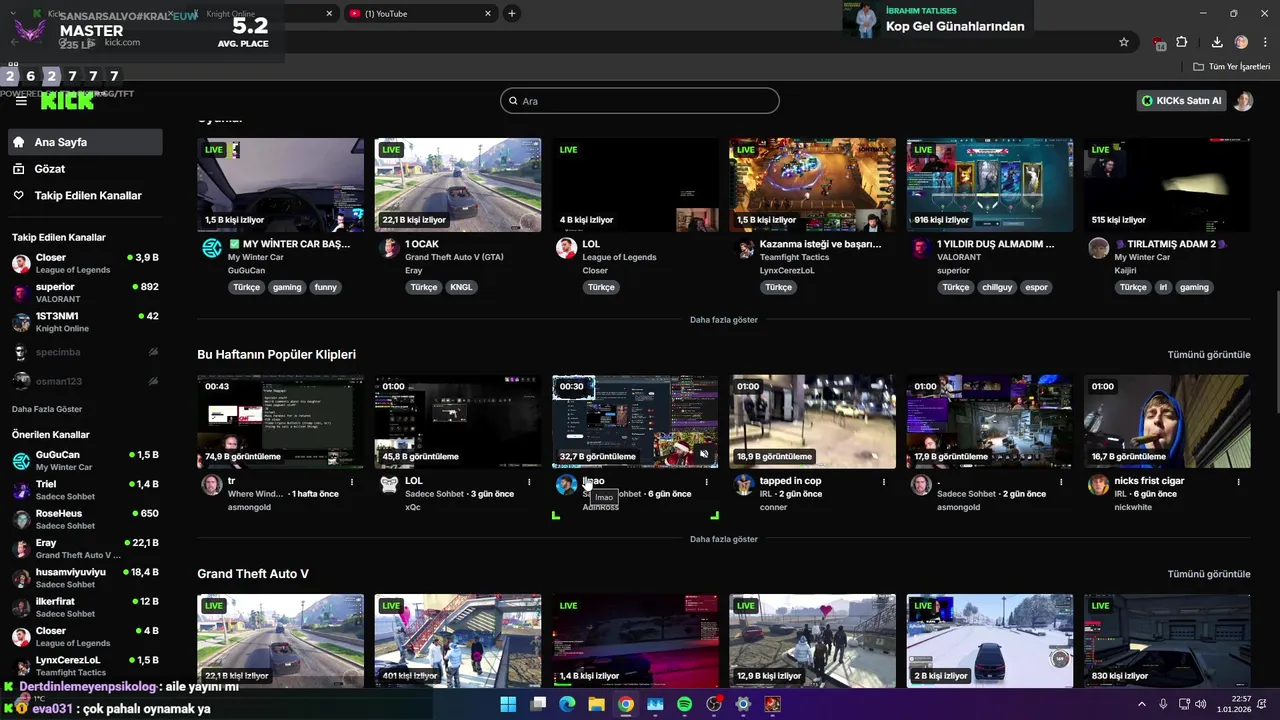
Task: Click xQc clip channel avatar under LOL clip
Action: [389, 485]
